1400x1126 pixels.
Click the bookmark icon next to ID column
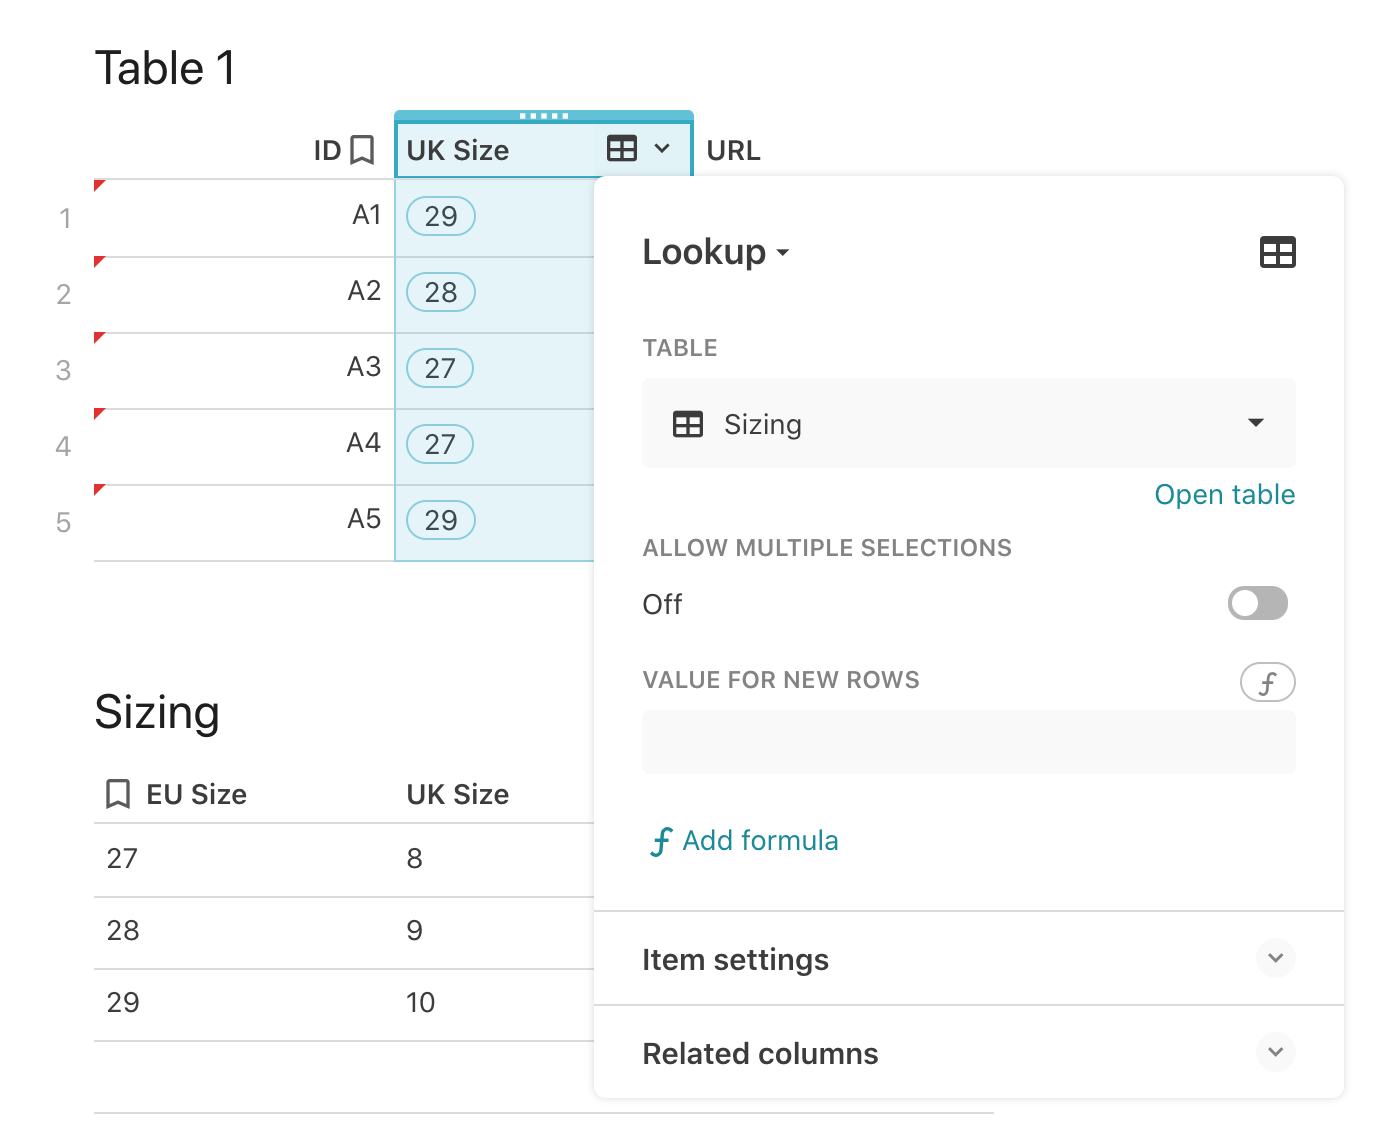coord(362,150)
